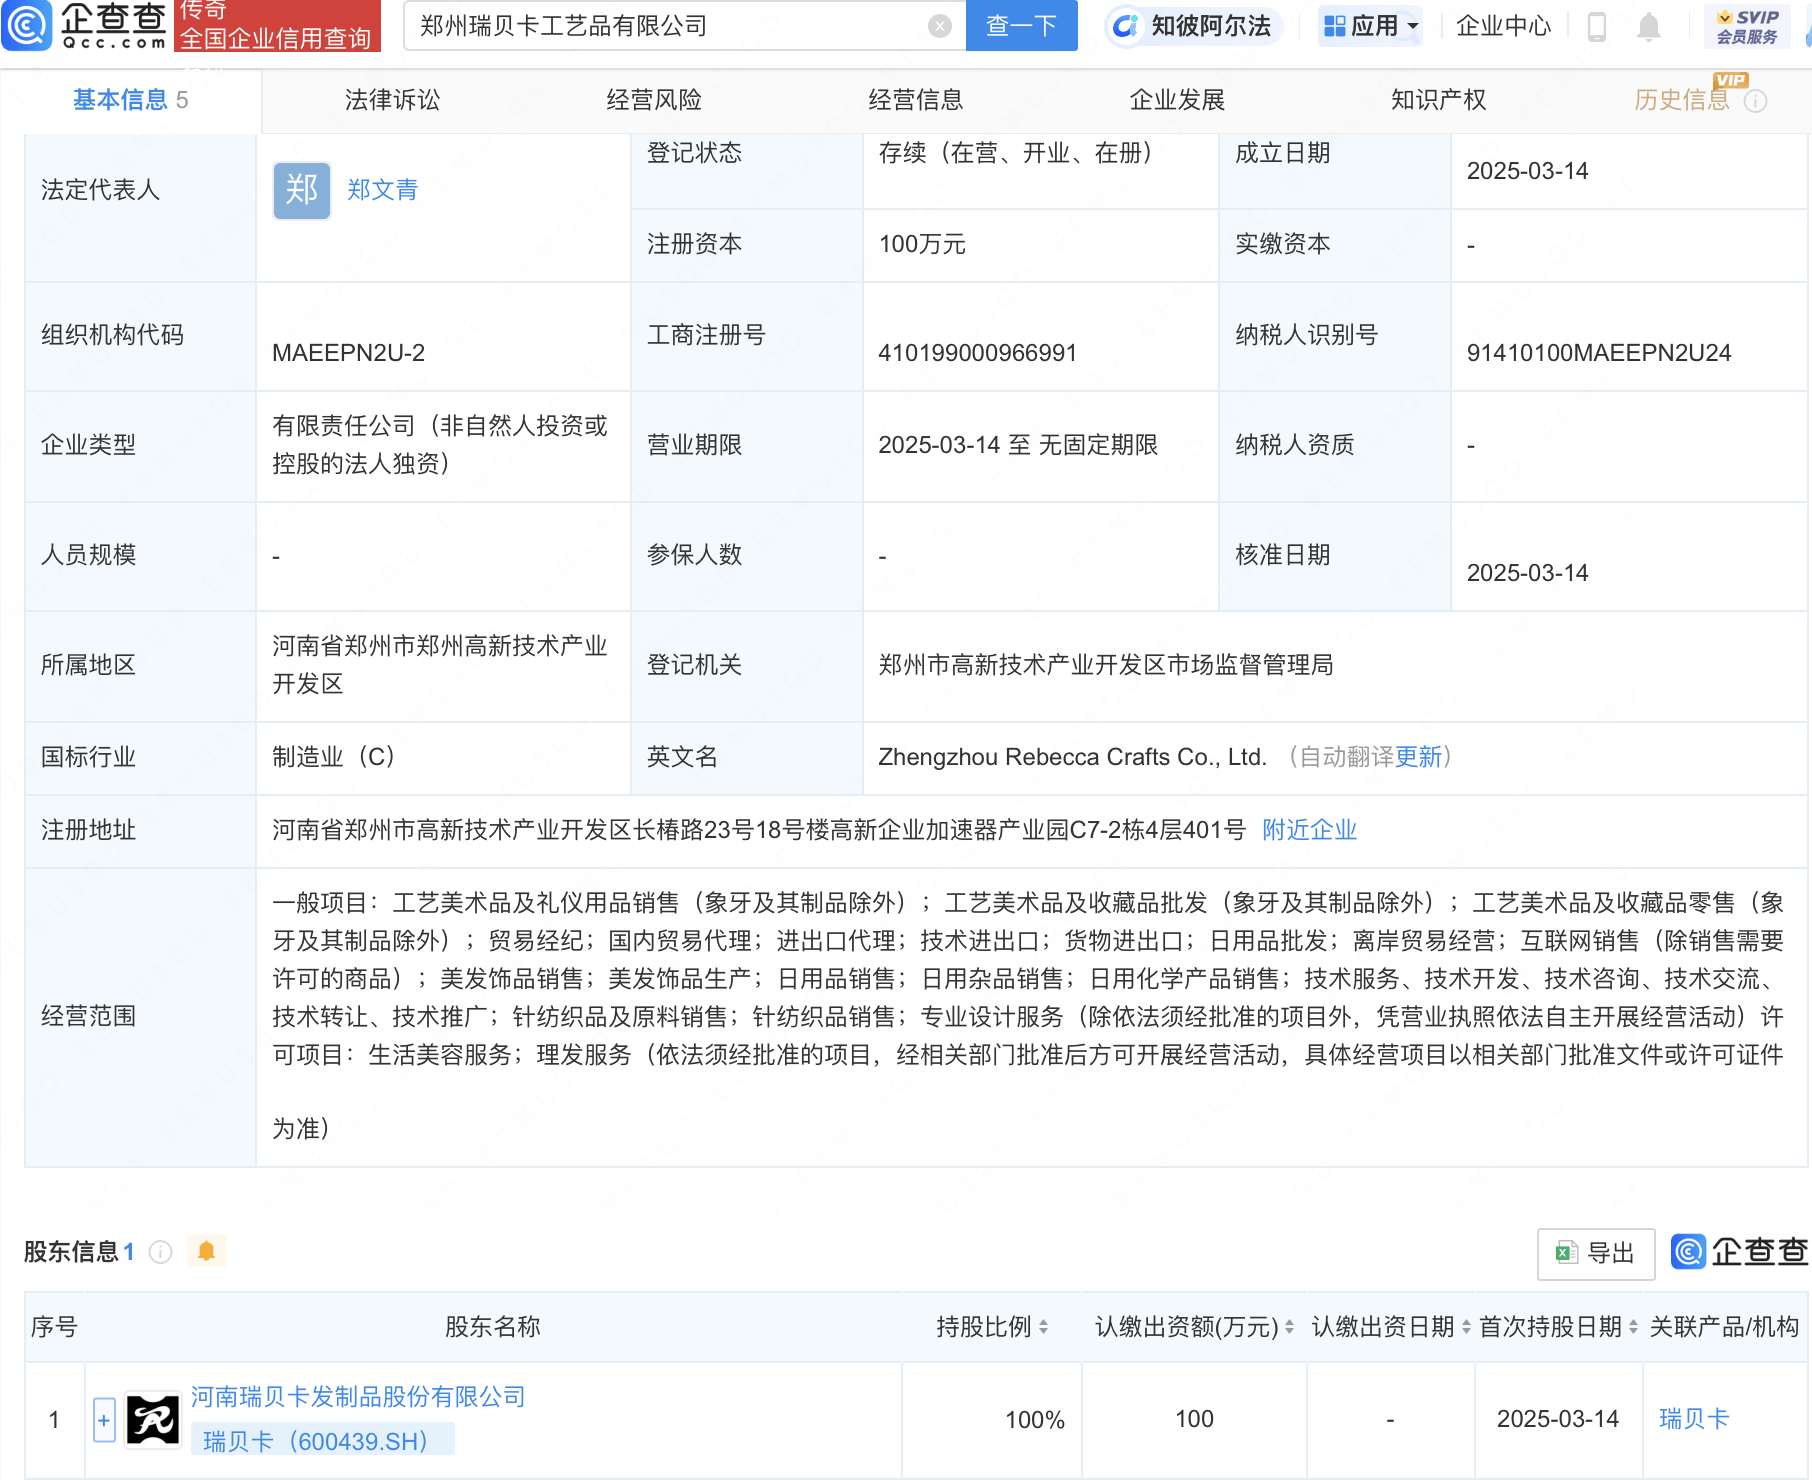The image size is (1812, 1480).
Task: Clear the search box text
Action: (939, 26)
